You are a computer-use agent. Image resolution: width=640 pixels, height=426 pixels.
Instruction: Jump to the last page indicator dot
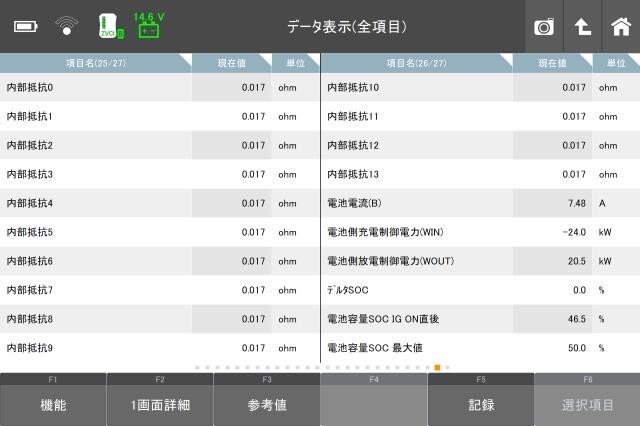(447, 367)
